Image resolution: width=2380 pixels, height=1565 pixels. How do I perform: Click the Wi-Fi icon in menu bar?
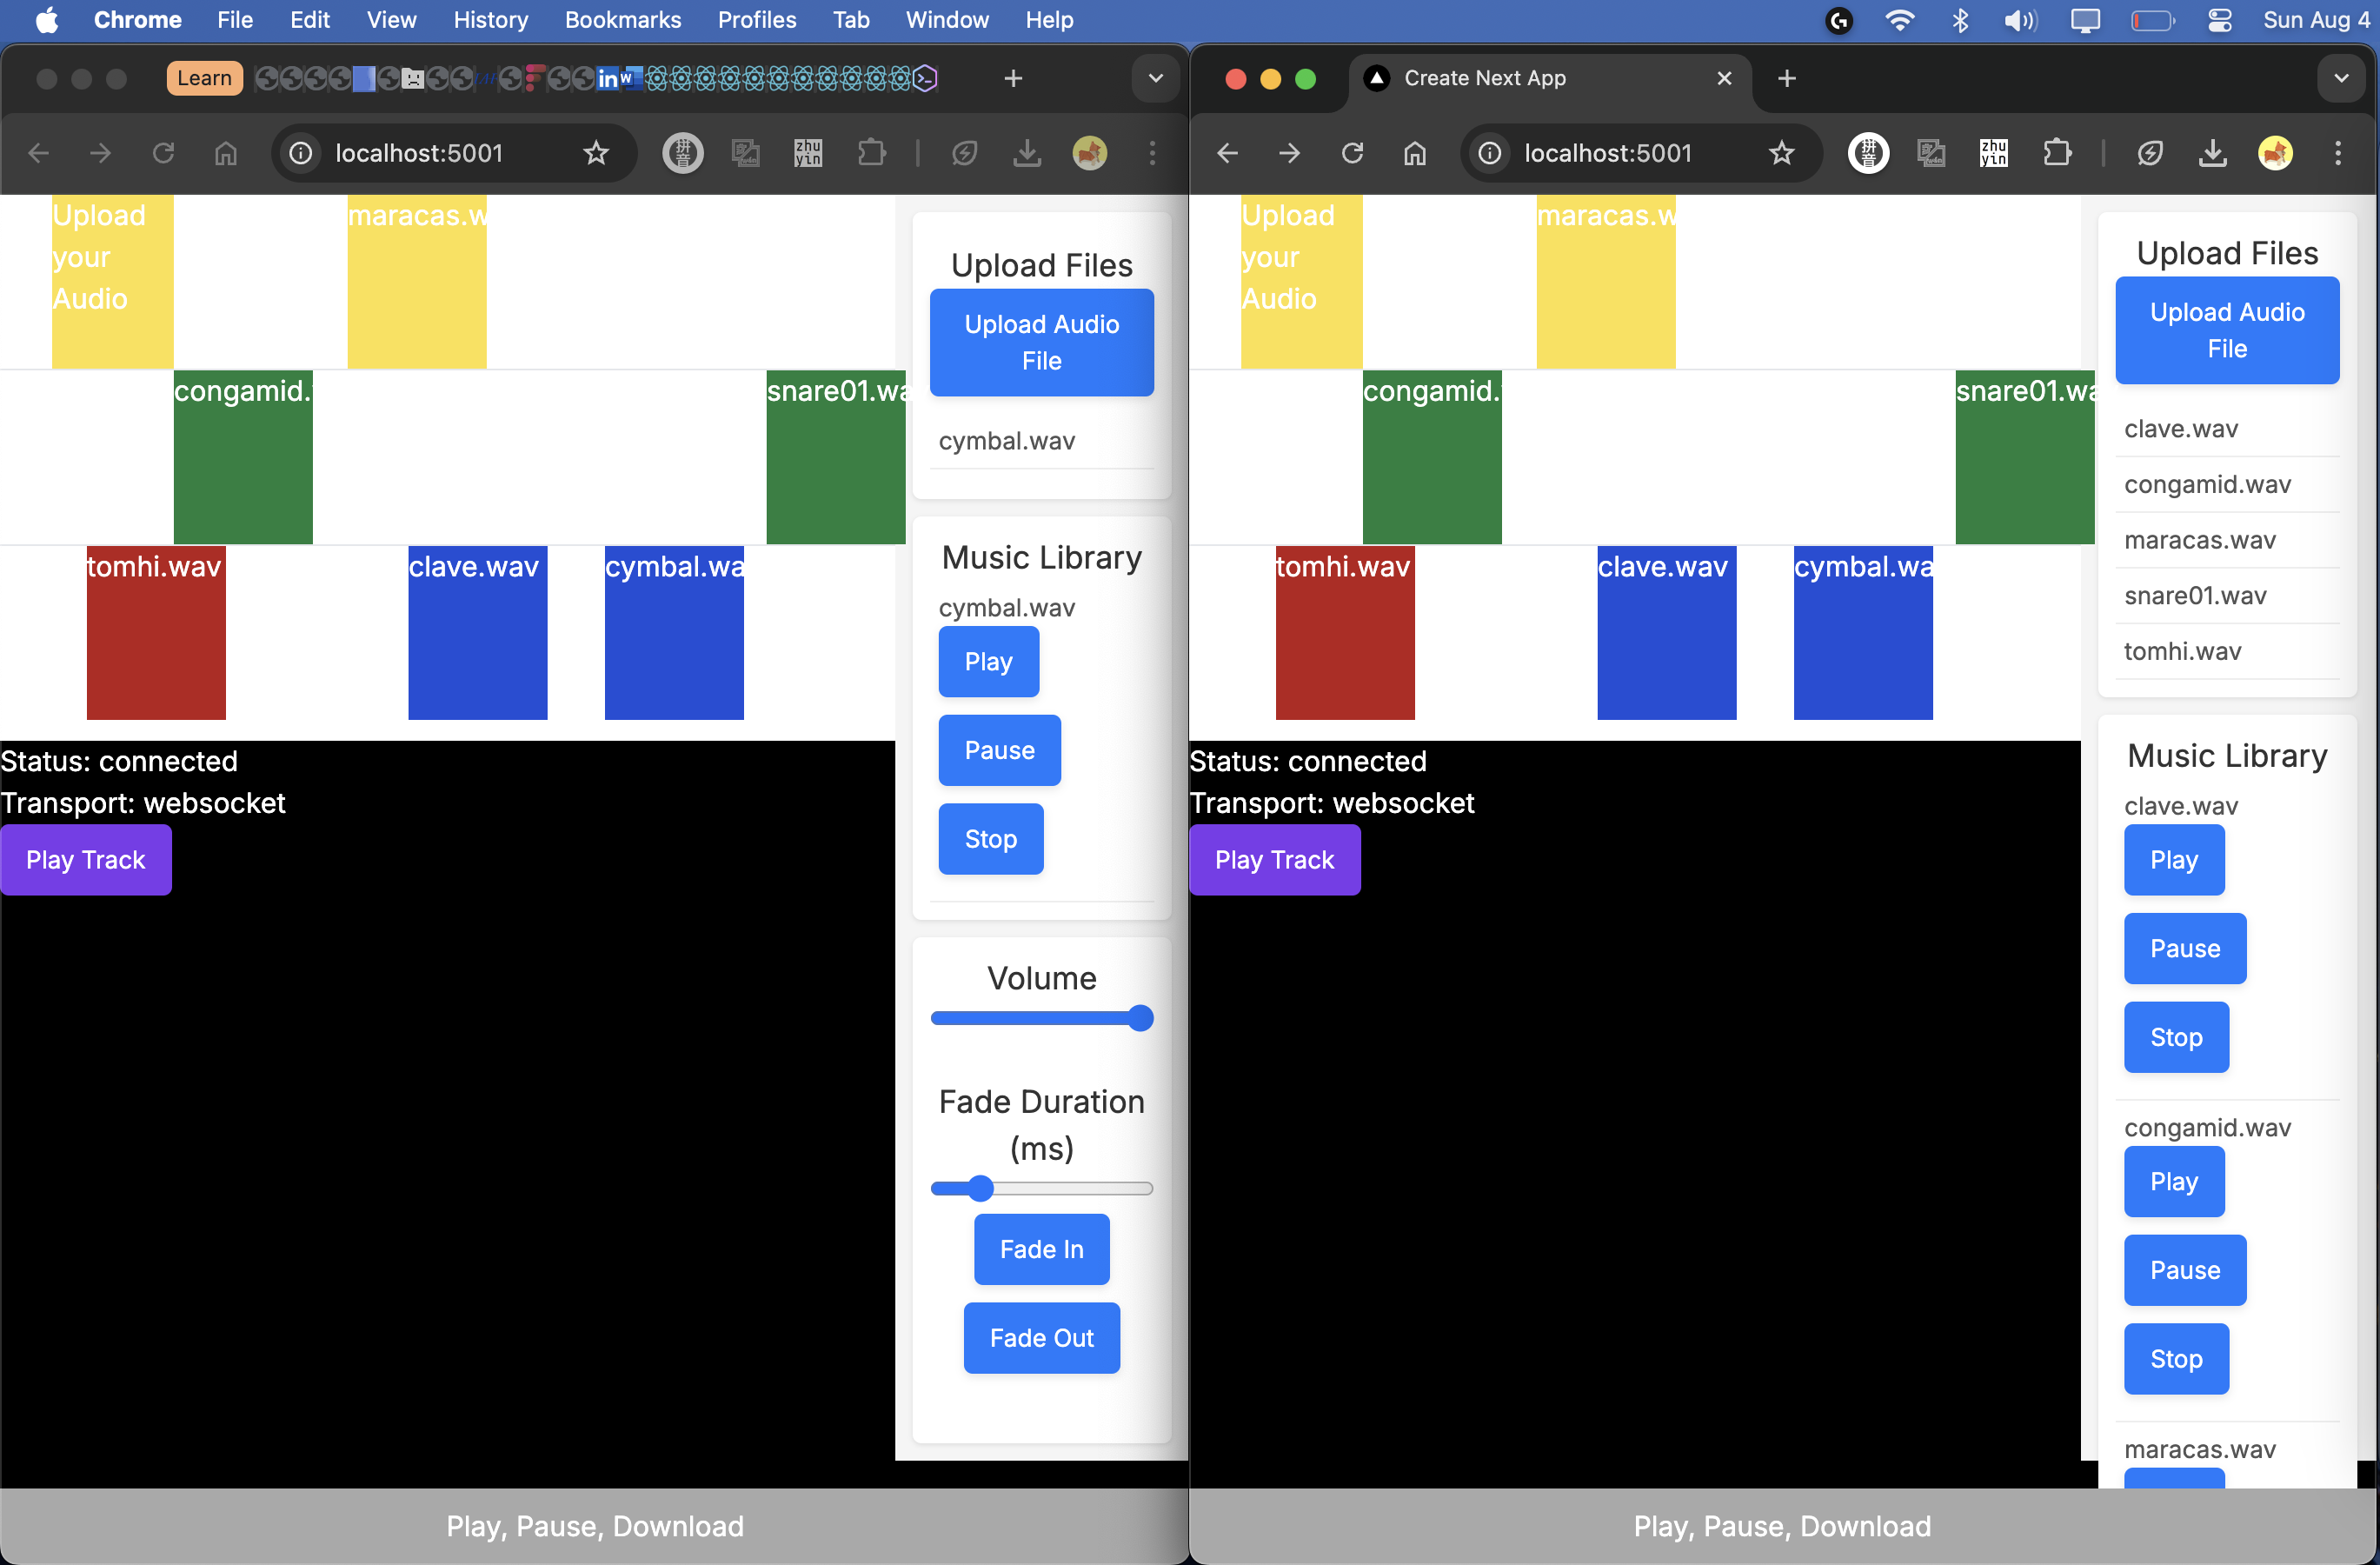point(1899,20)
